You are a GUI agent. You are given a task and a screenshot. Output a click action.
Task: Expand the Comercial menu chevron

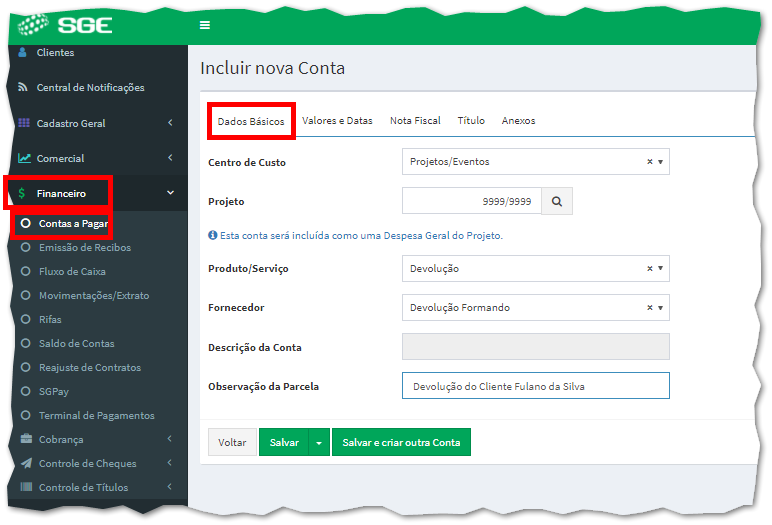170,158
